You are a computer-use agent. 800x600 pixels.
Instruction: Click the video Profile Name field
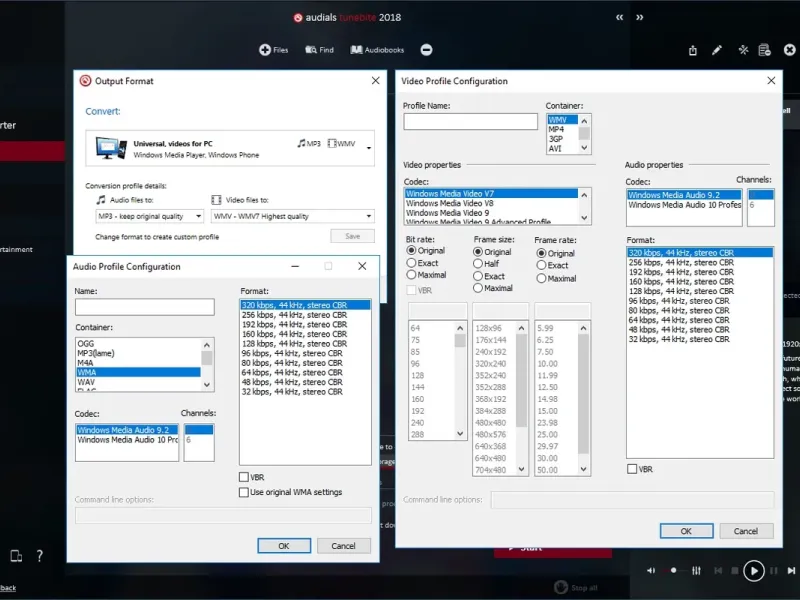click(470, 122)
